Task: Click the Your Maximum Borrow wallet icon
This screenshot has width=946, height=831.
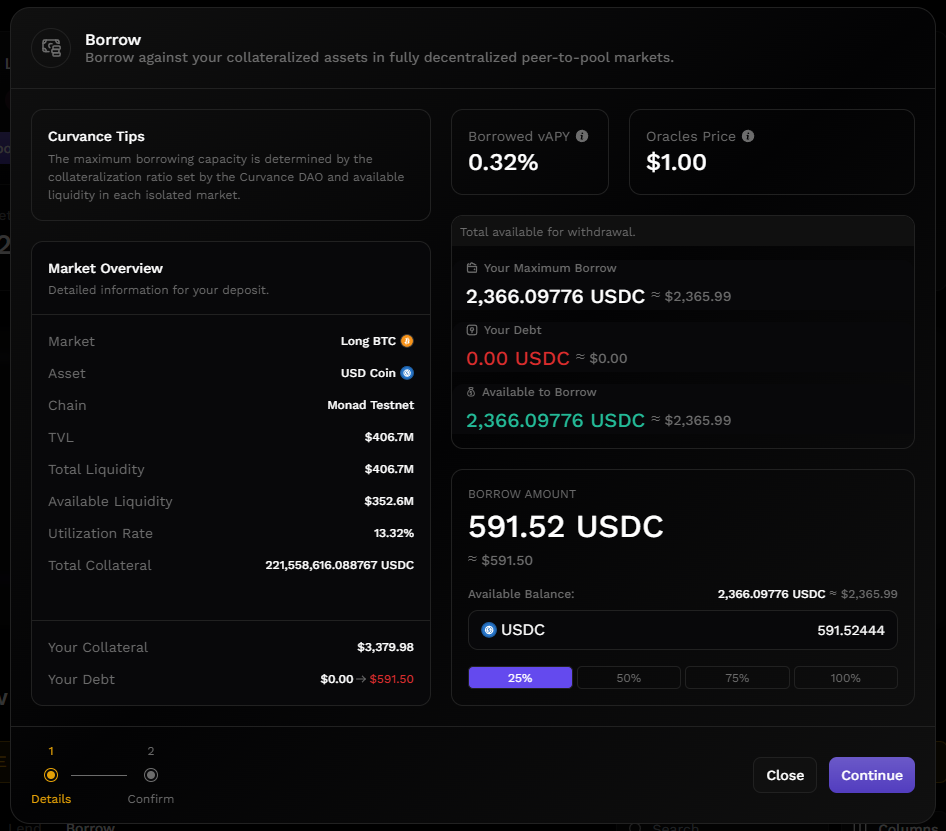Action: [472, 268]
